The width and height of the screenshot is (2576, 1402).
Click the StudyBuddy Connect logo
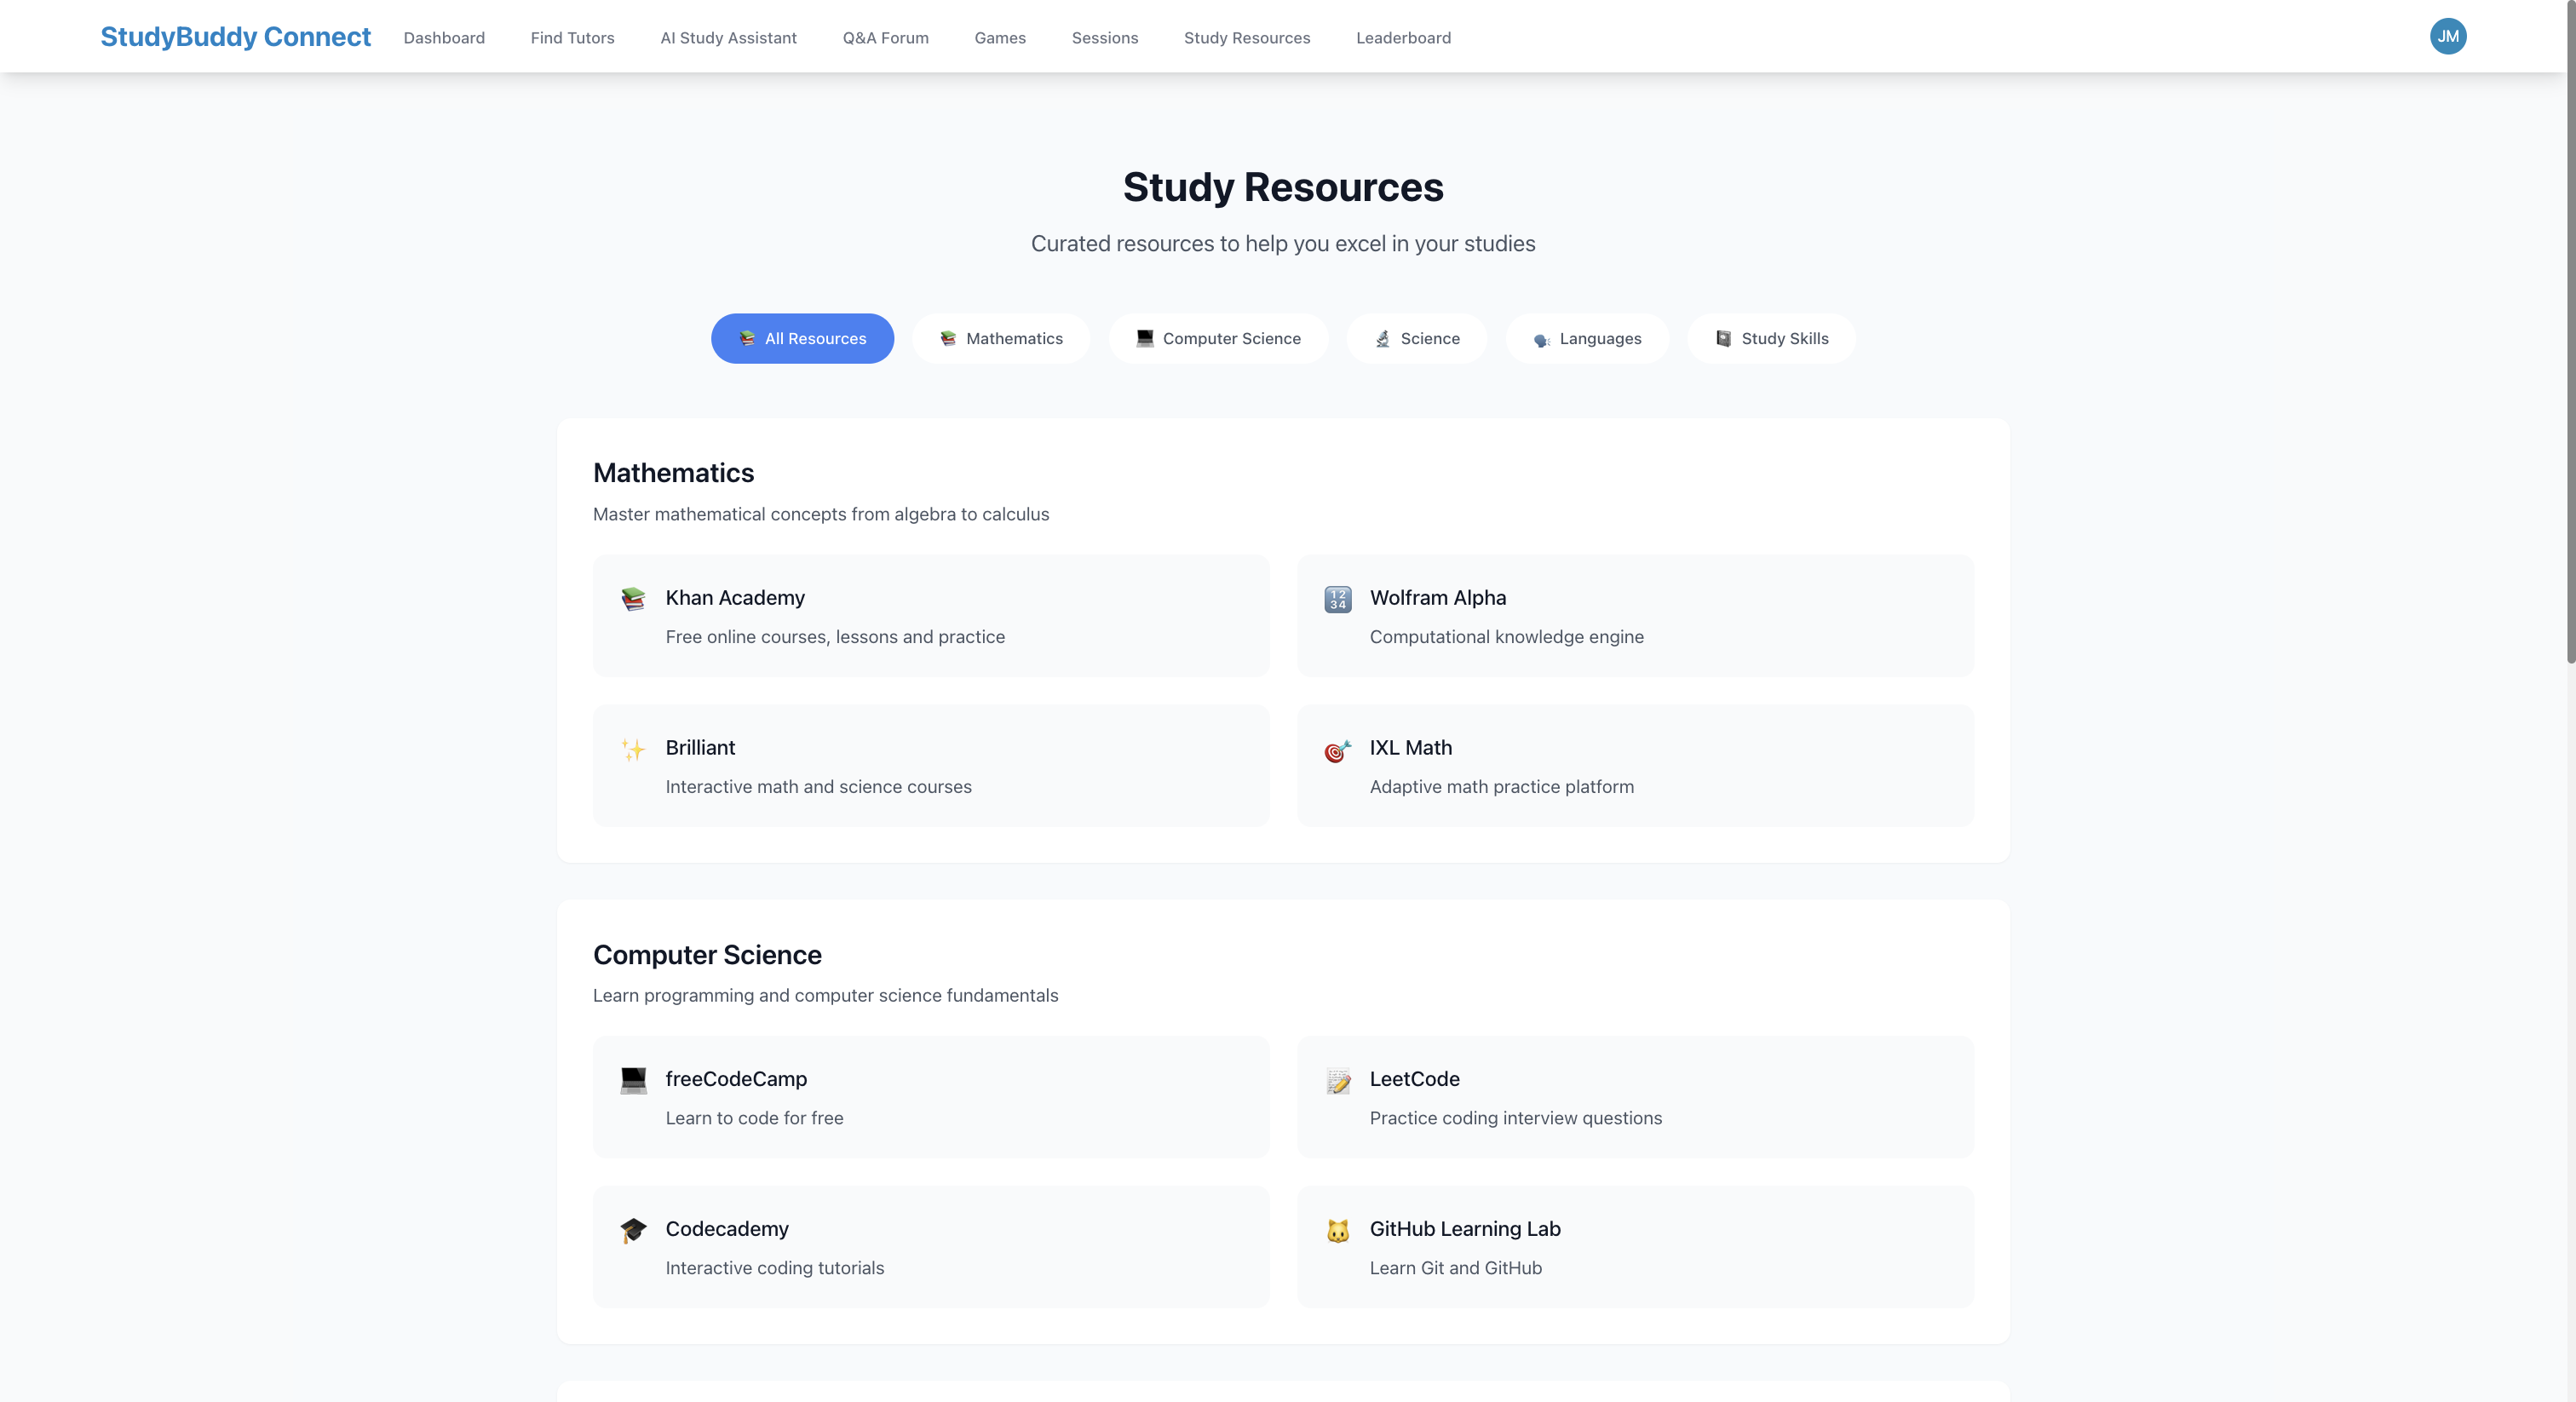coord(235,37)
